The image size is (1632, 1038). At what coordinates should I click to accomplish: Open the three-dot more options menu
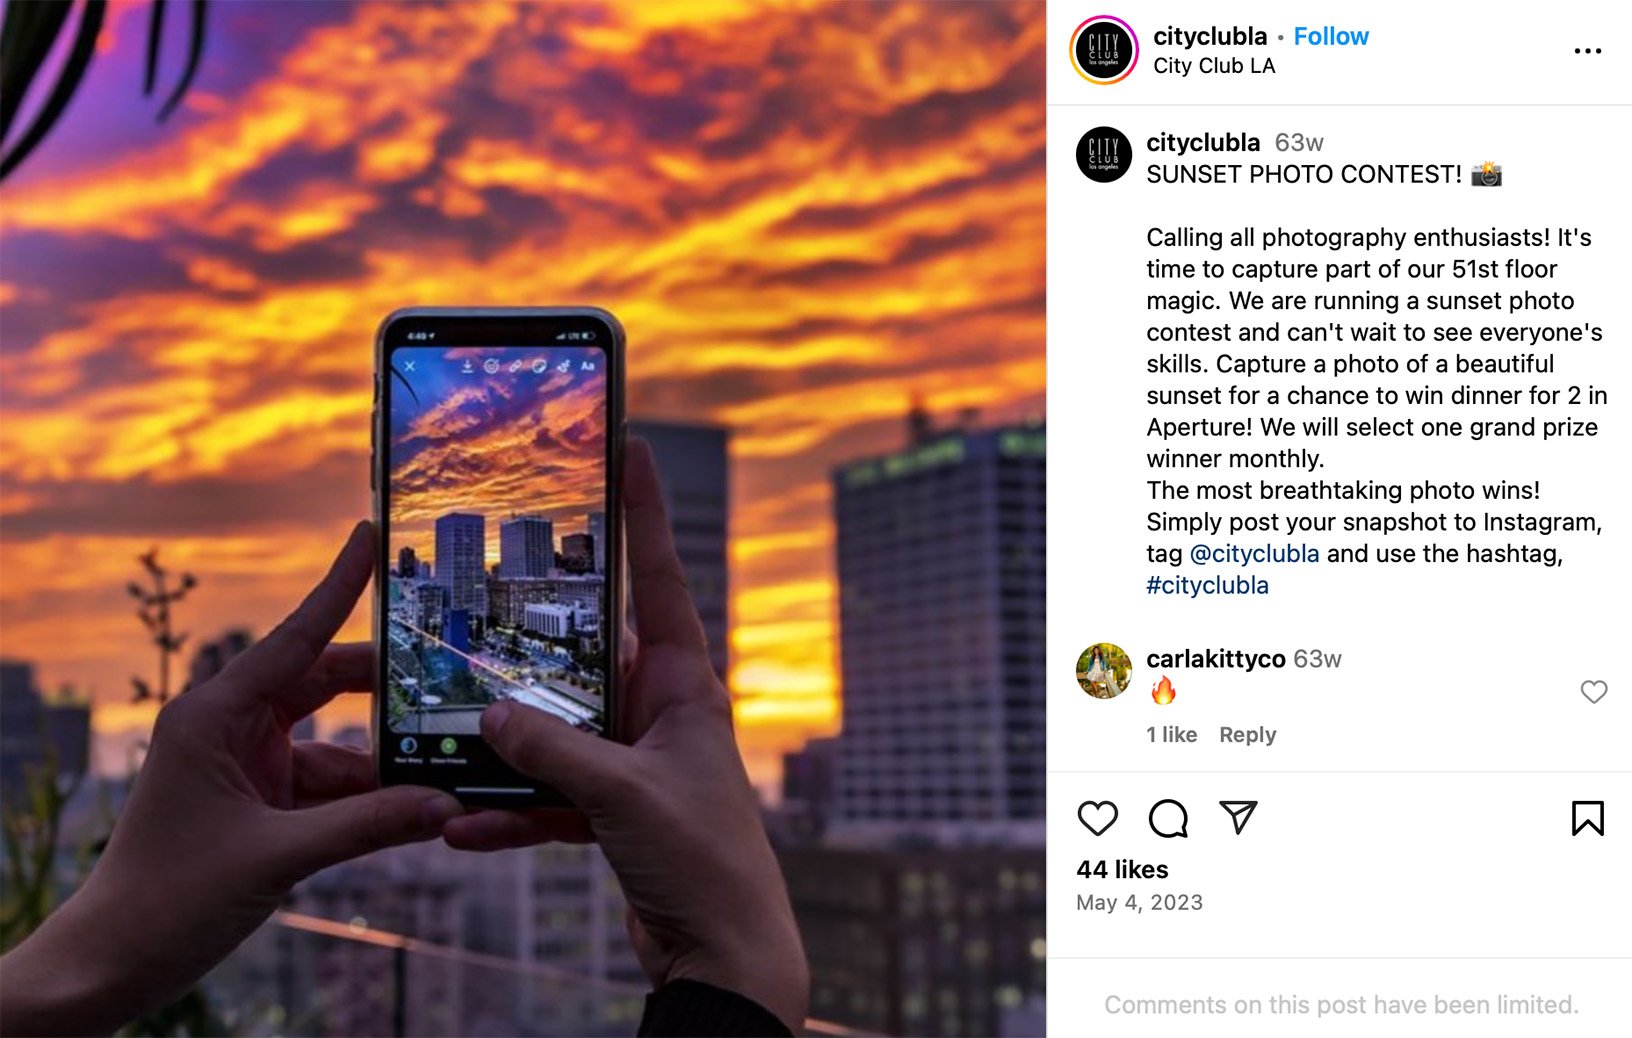[1587, 51]
